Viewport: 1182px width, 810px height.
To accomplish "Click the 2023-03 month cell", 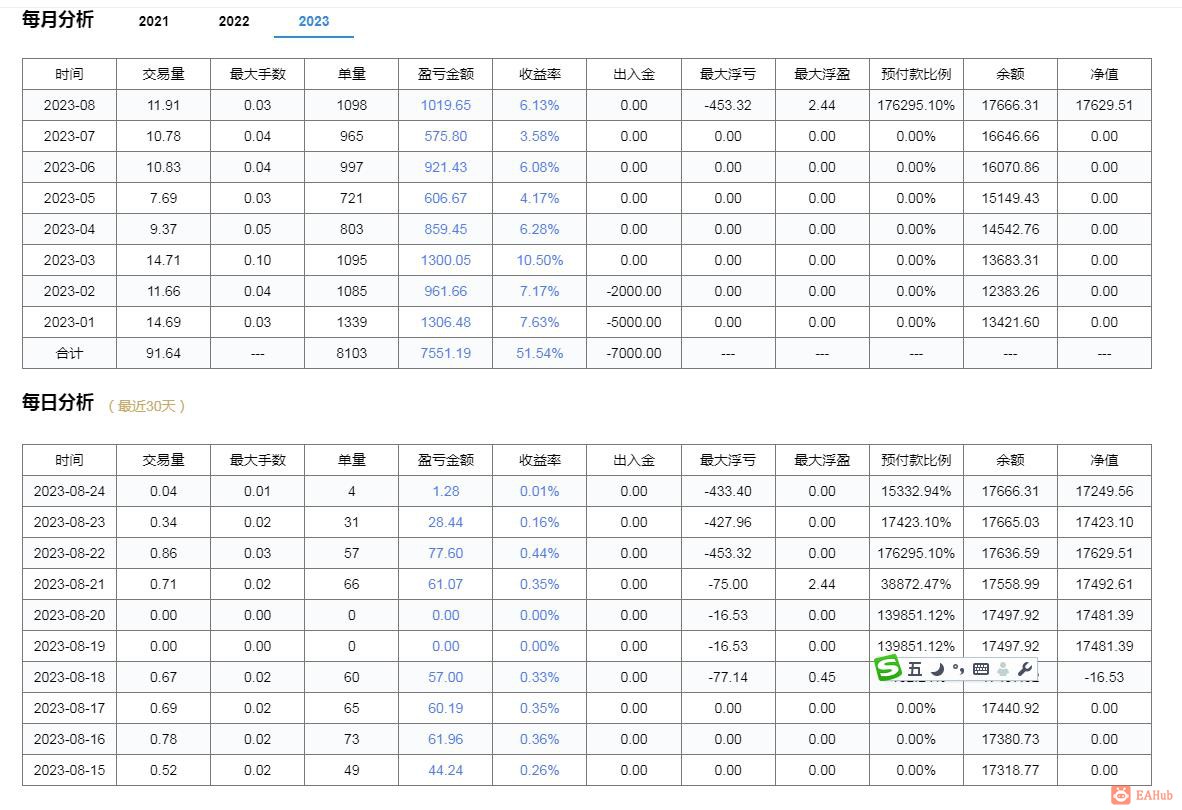I will point(70,260).
